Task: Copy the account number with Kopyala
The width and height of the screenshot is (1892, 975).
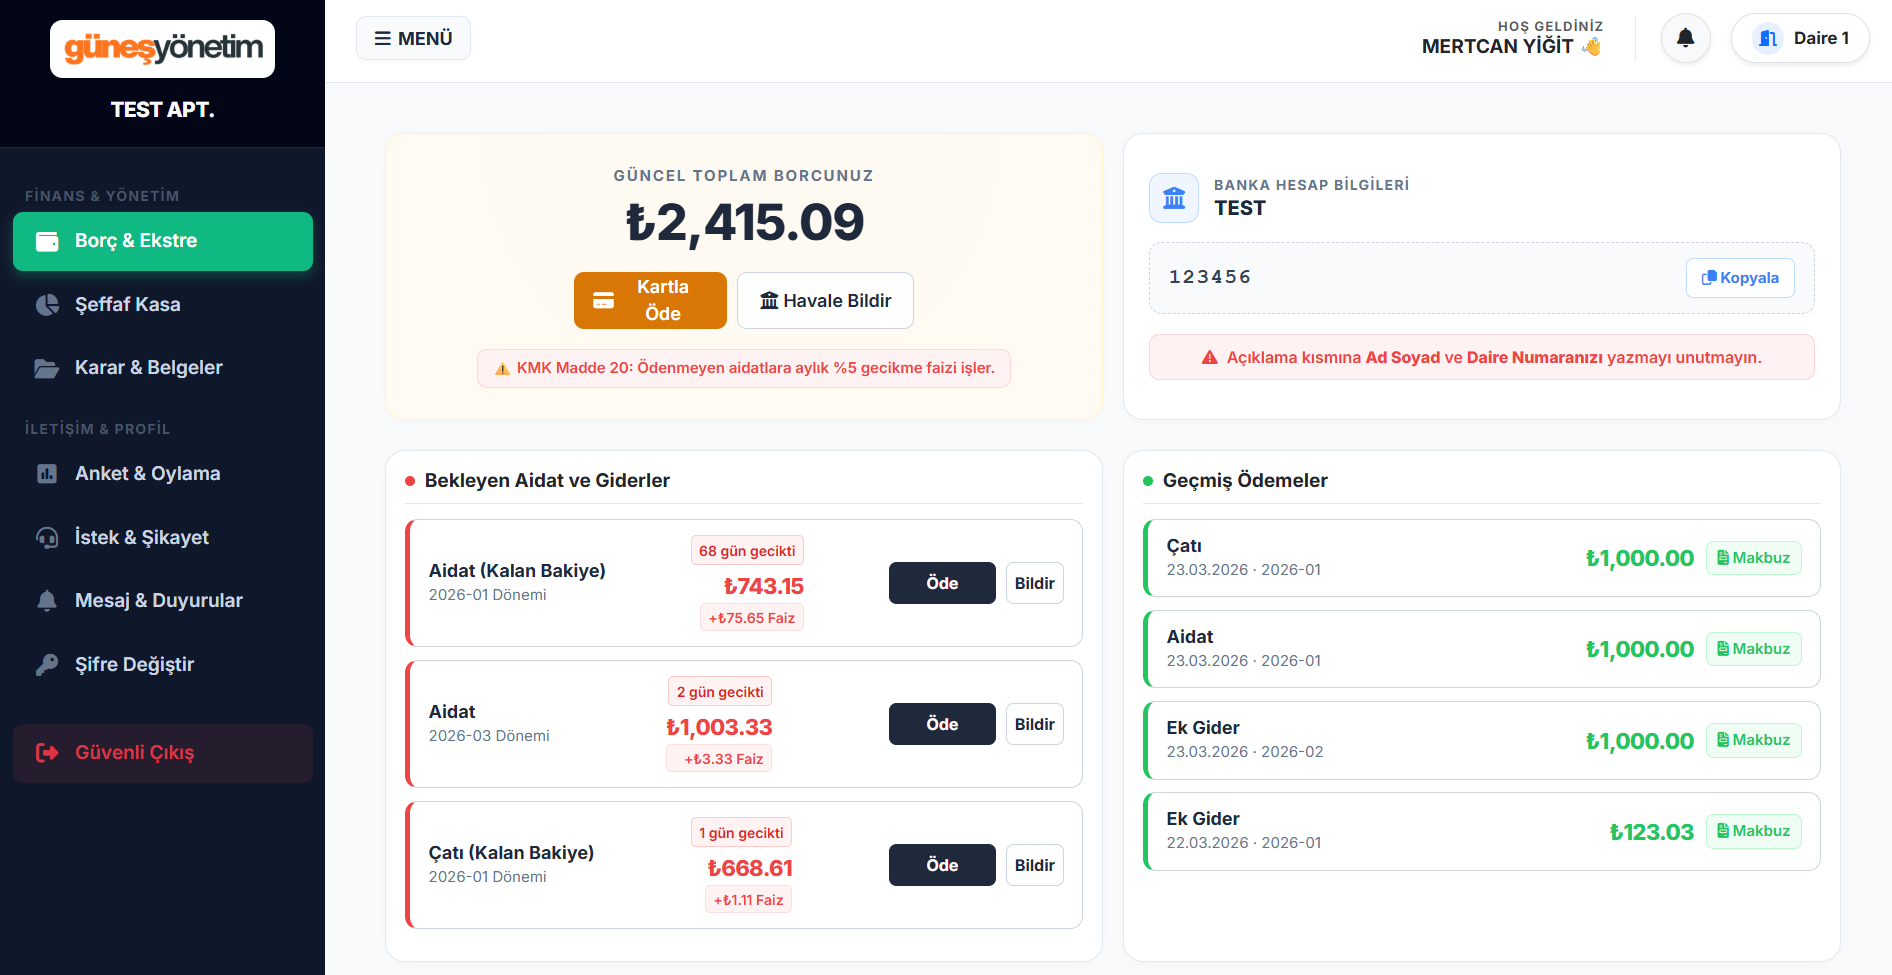Action: click(x=1739, y=278)
